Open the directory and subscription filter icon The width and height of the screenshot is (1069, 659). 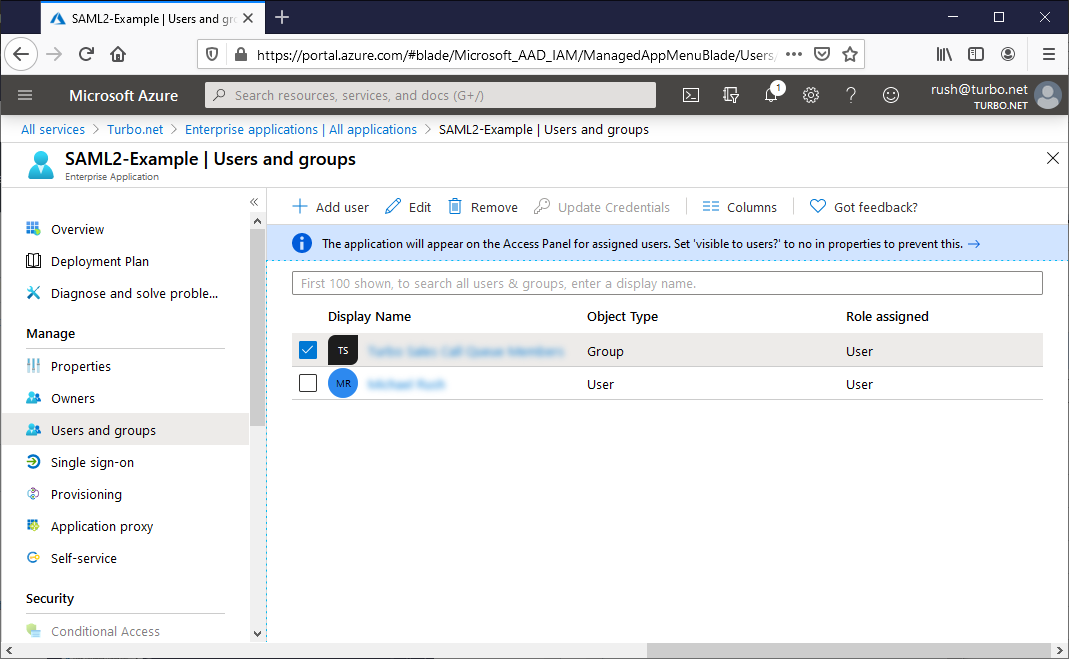coord(731,95)
